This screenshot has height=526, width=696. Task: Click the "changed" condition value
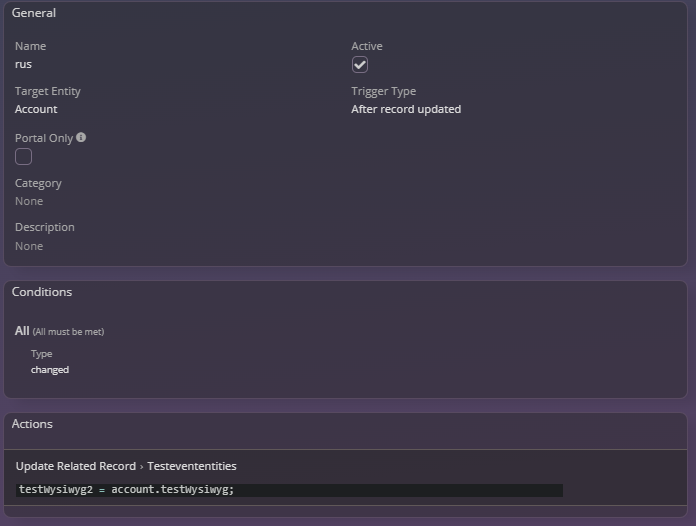pos(50,370)
